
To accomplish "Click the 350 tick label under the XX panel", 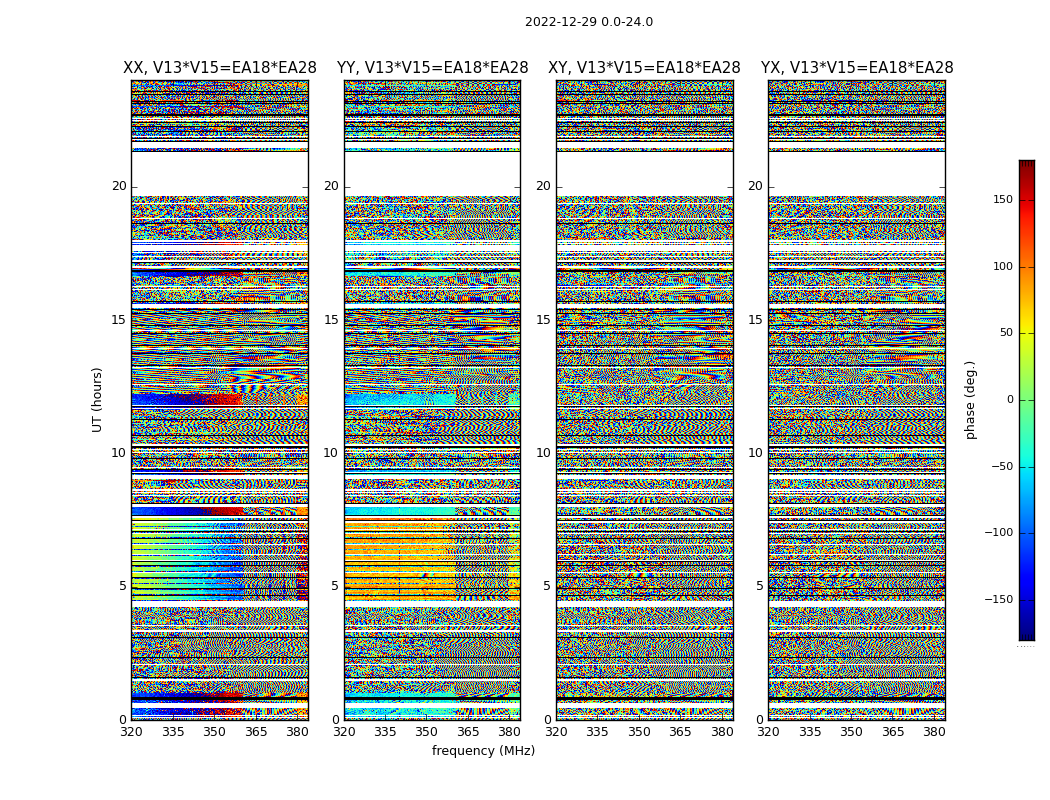I will tap(214, 732).
